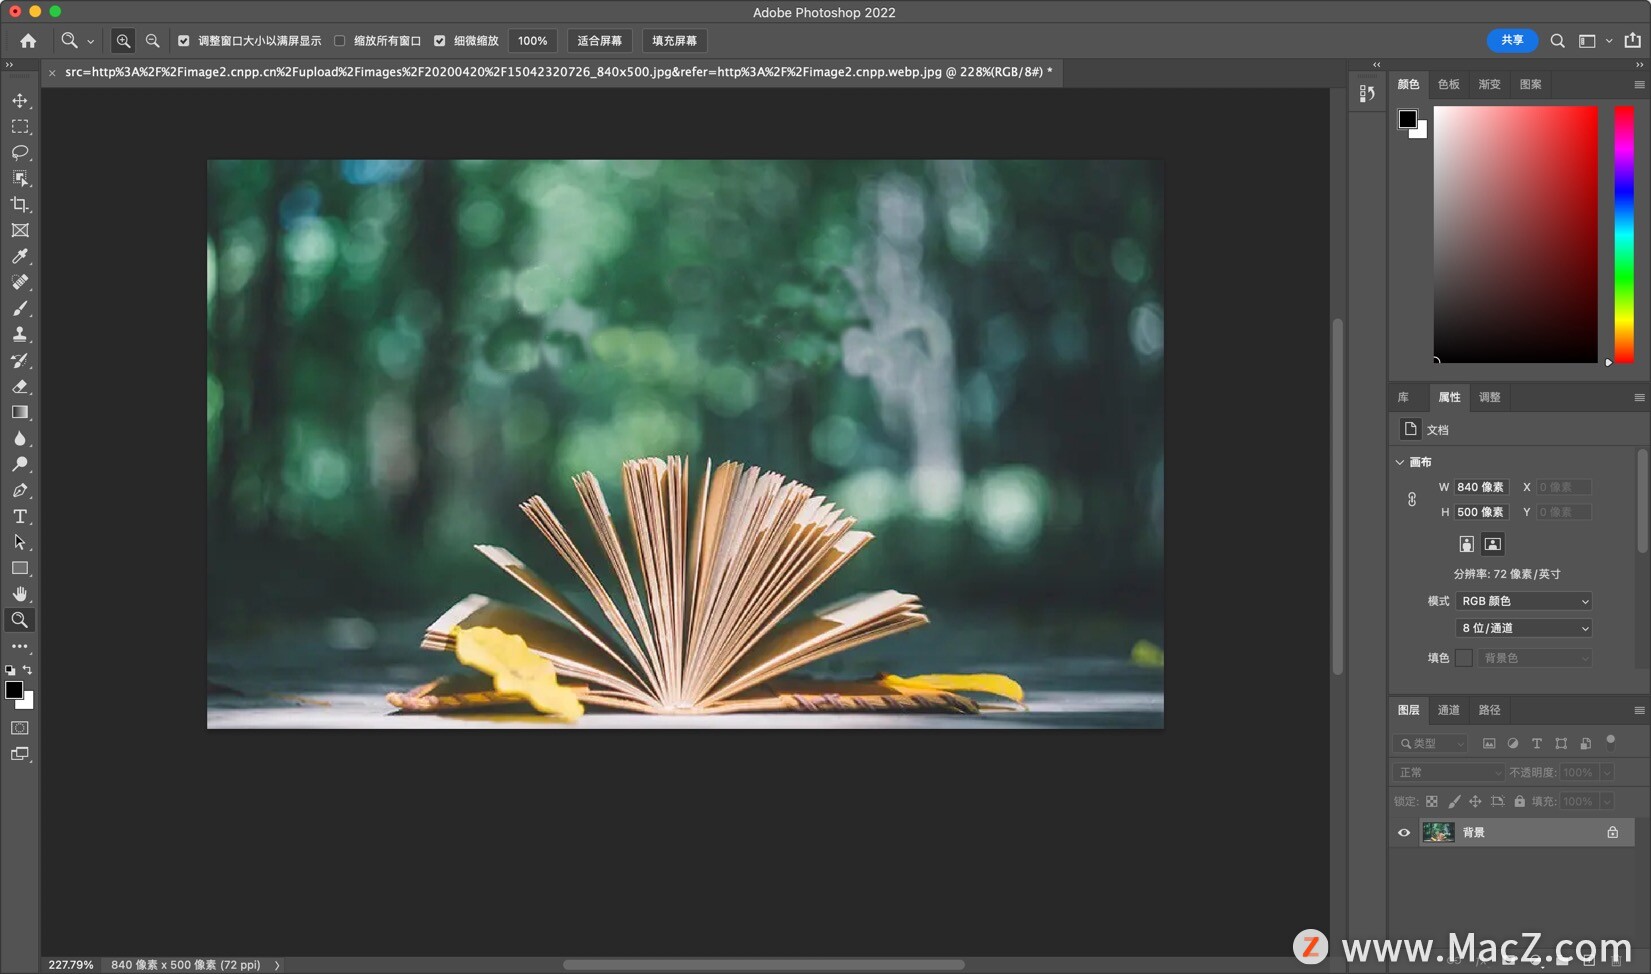
Task: Select the Lasso tool
Action: click(20, 153)
